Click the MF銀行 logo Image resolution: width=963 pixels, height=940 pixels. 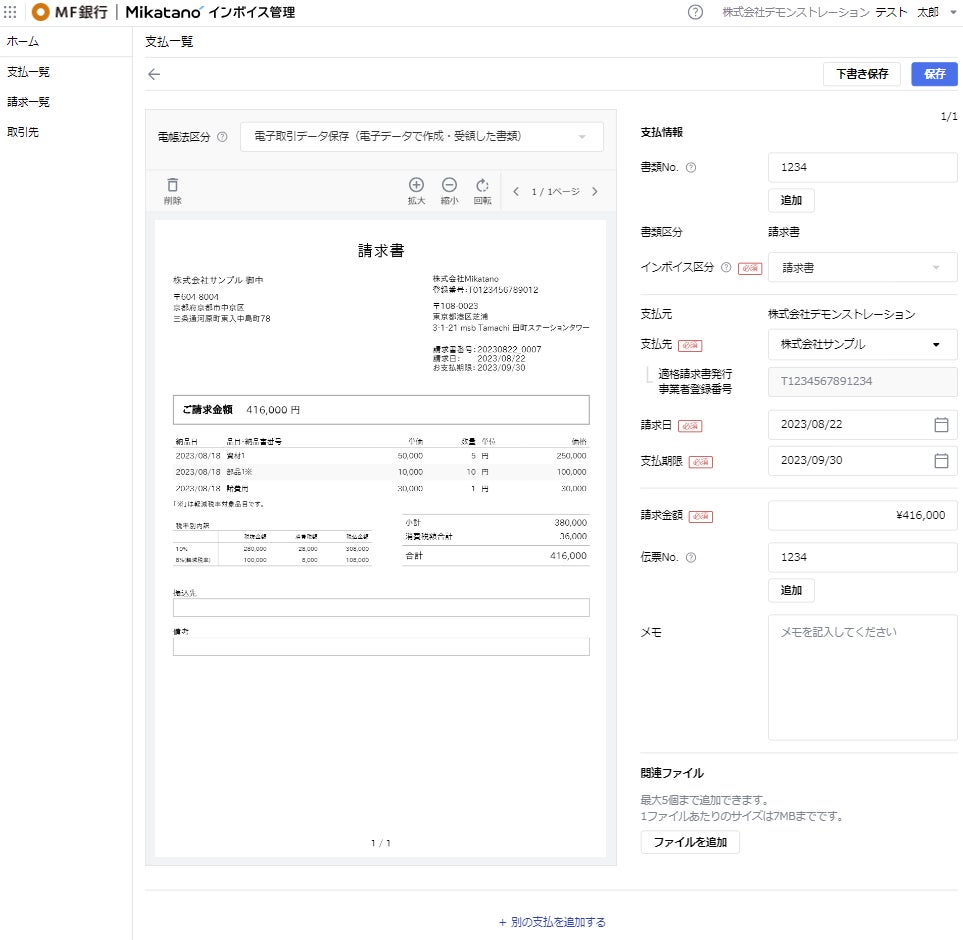pos(69,12)
